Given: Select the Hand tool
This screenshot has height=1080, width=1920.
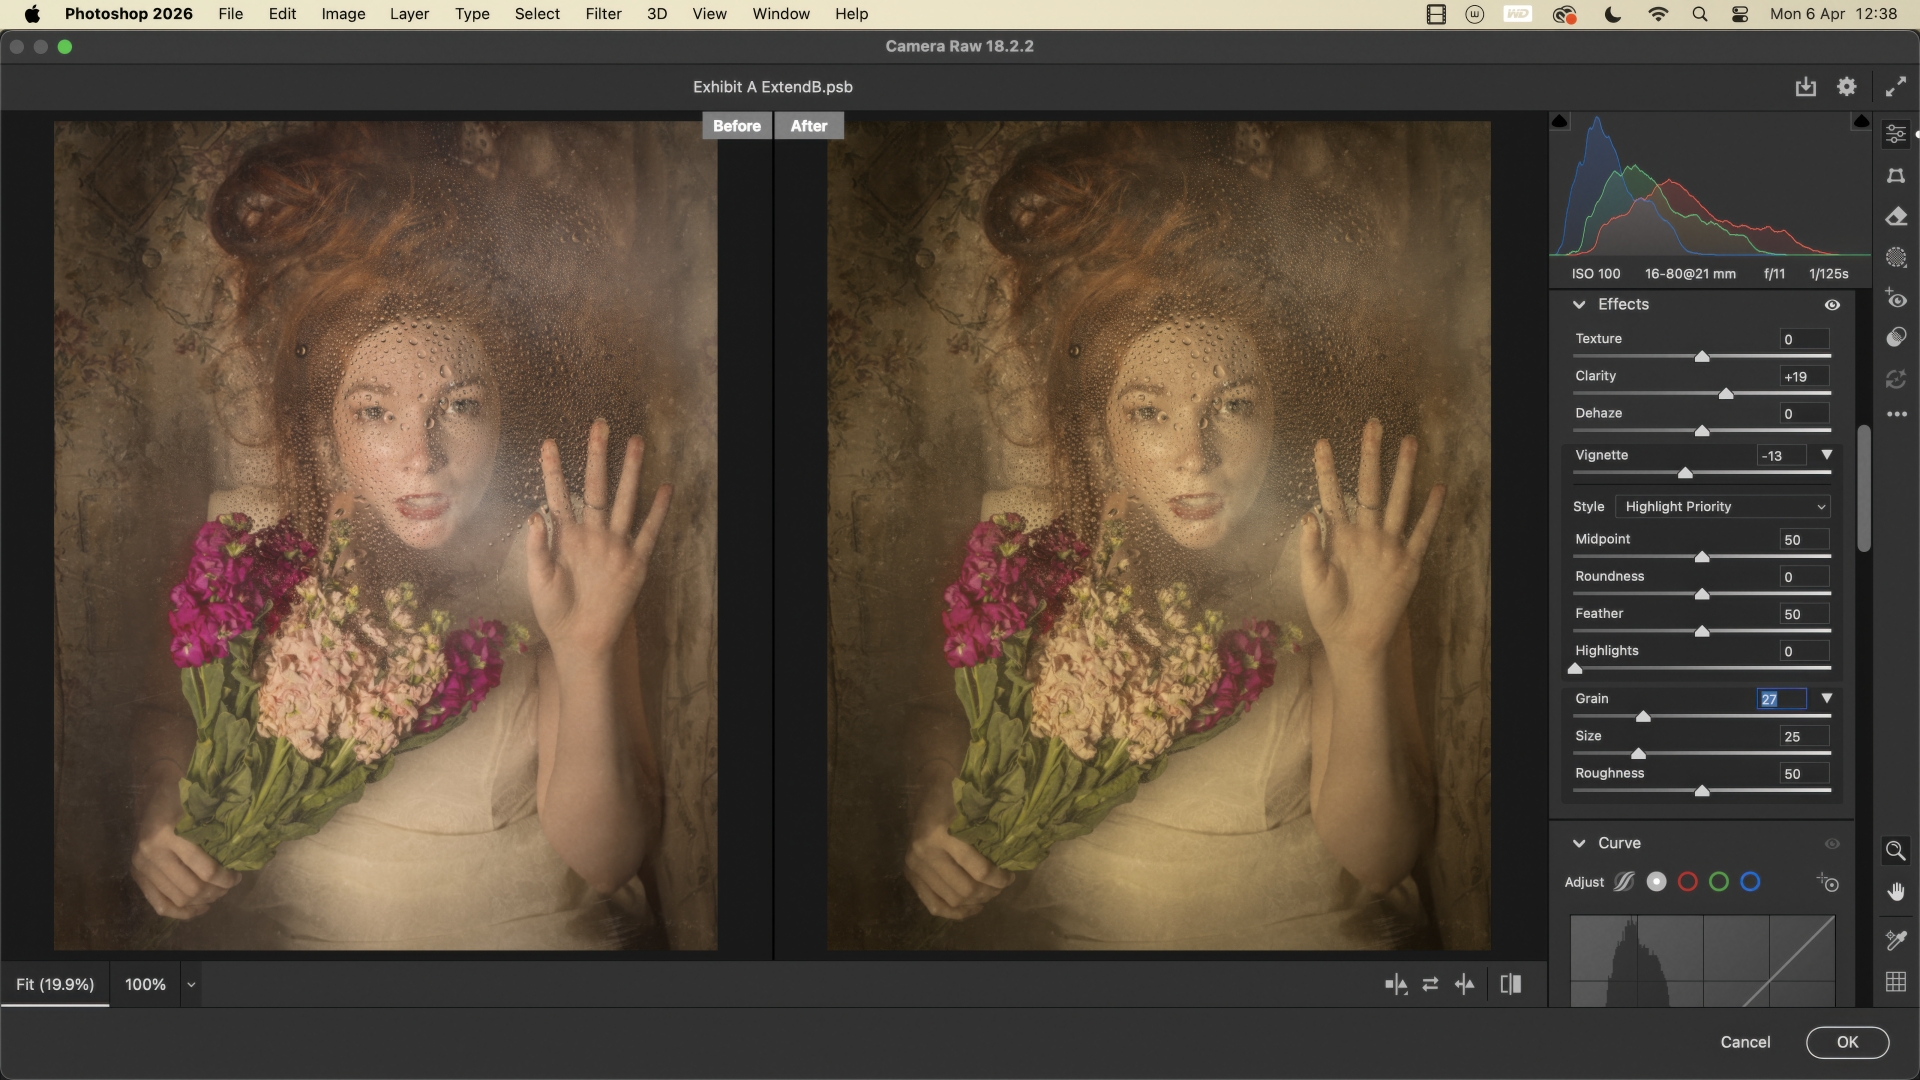Looking at the screenshot, I should 1895,892.
